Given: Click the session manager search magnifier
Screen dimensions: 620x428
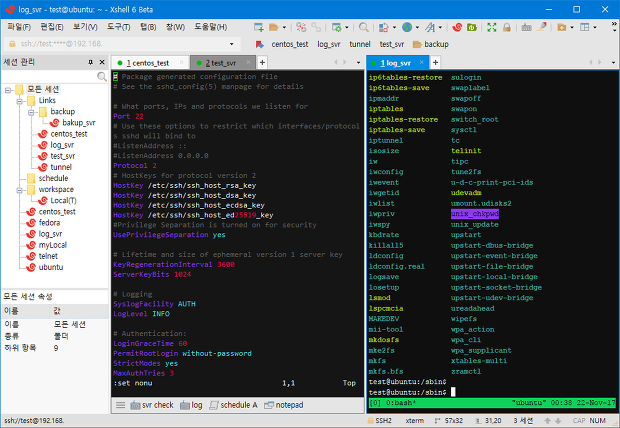Looking at the screenshot, I should coord(102,76).
